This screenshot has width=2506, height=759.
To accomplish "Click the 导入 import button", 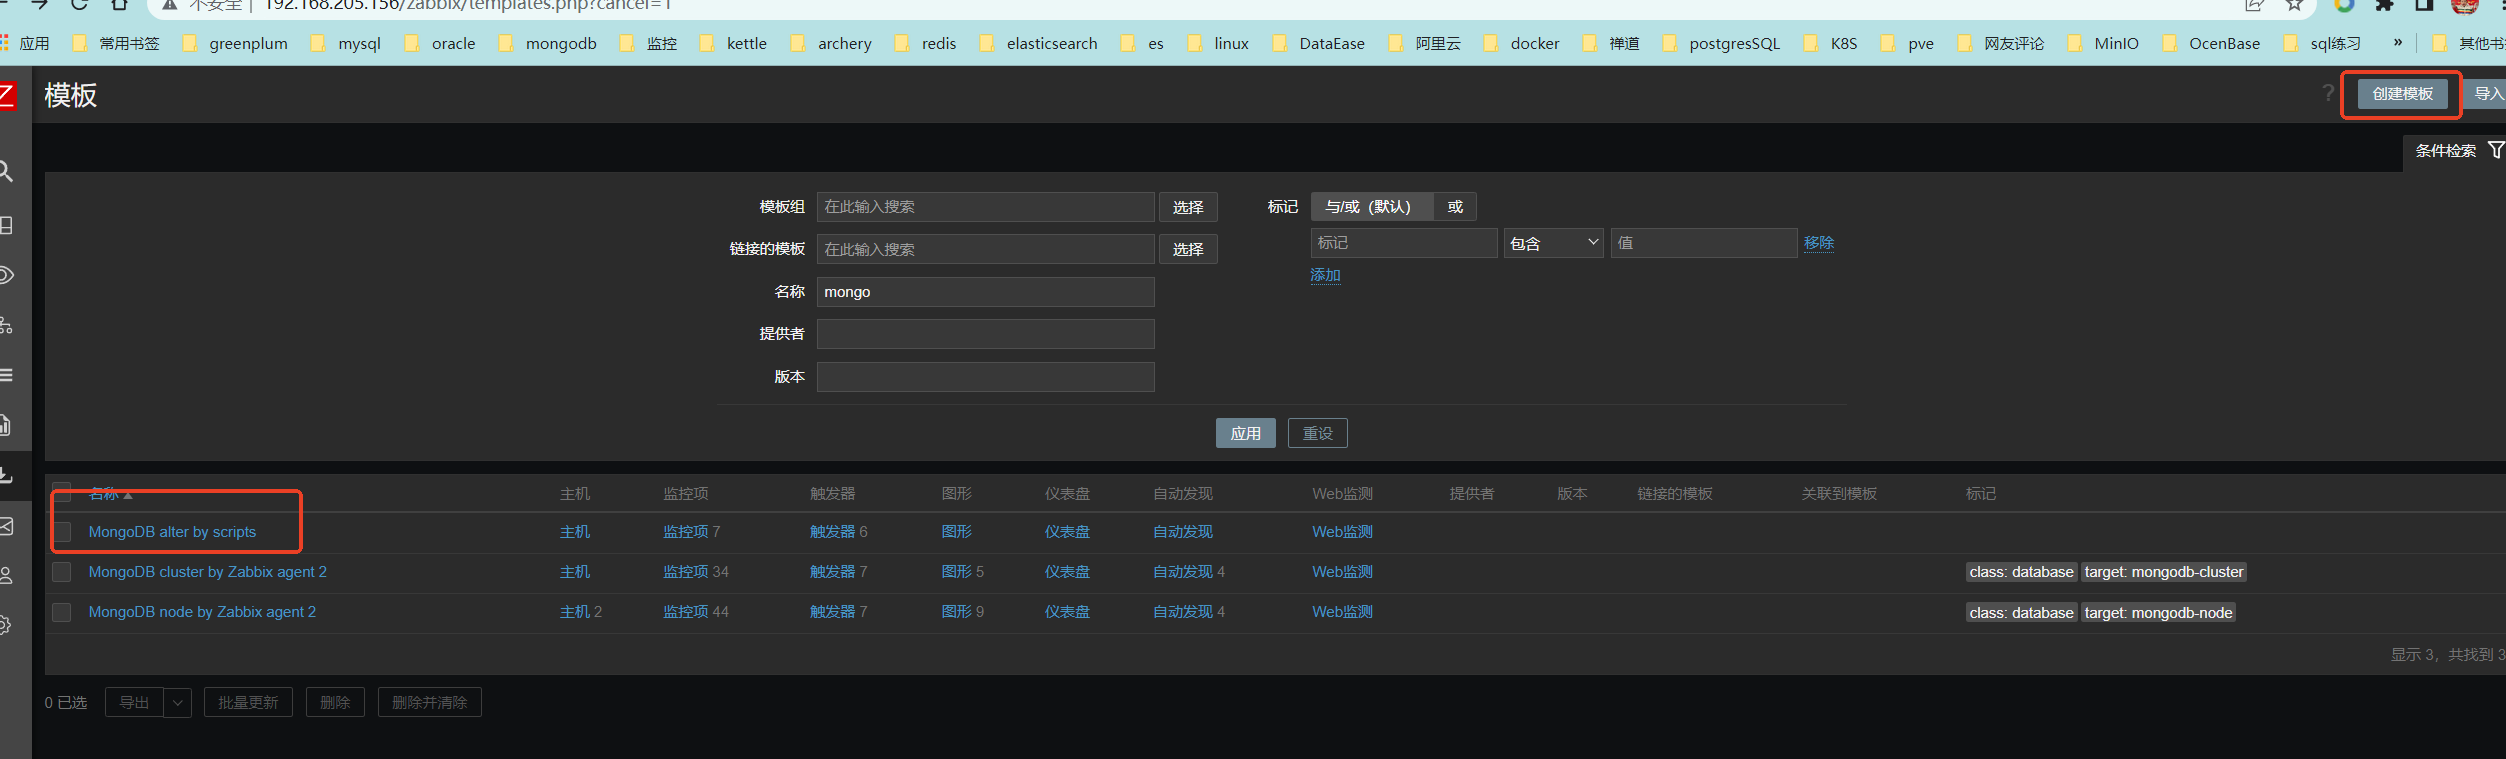I will coord(2486,94).
